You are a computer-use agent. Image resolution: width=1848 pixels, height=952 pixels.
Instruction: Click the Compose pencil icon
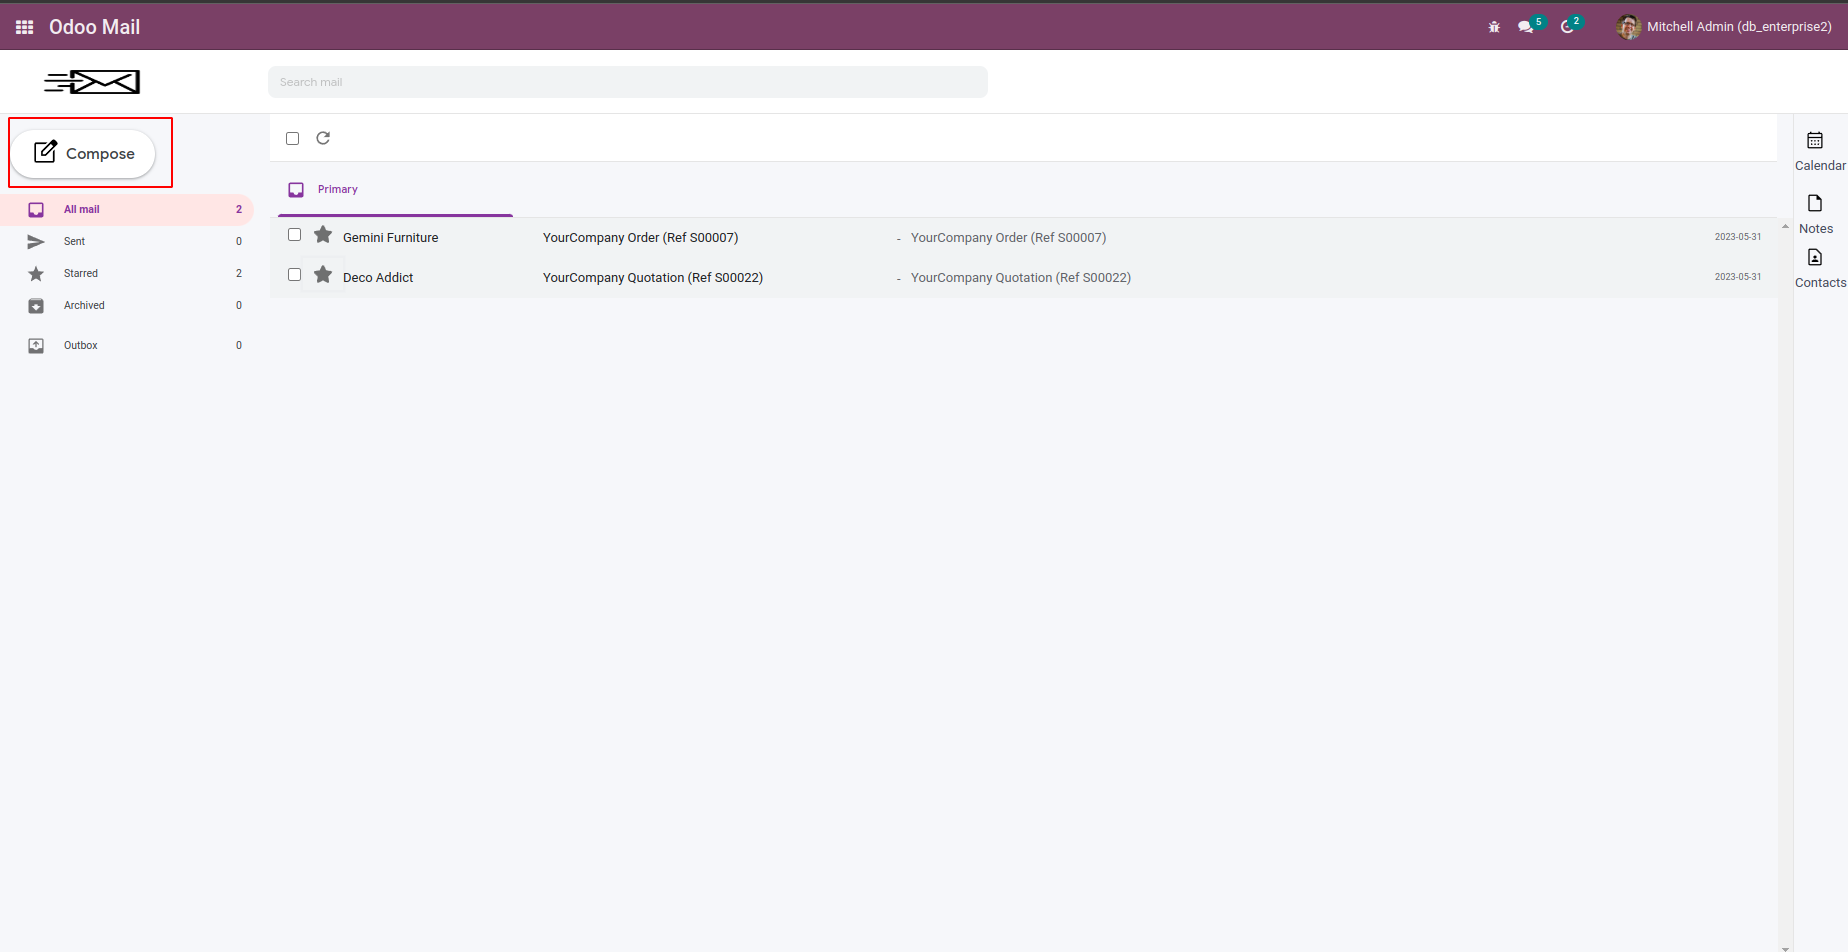coord(45,152)
